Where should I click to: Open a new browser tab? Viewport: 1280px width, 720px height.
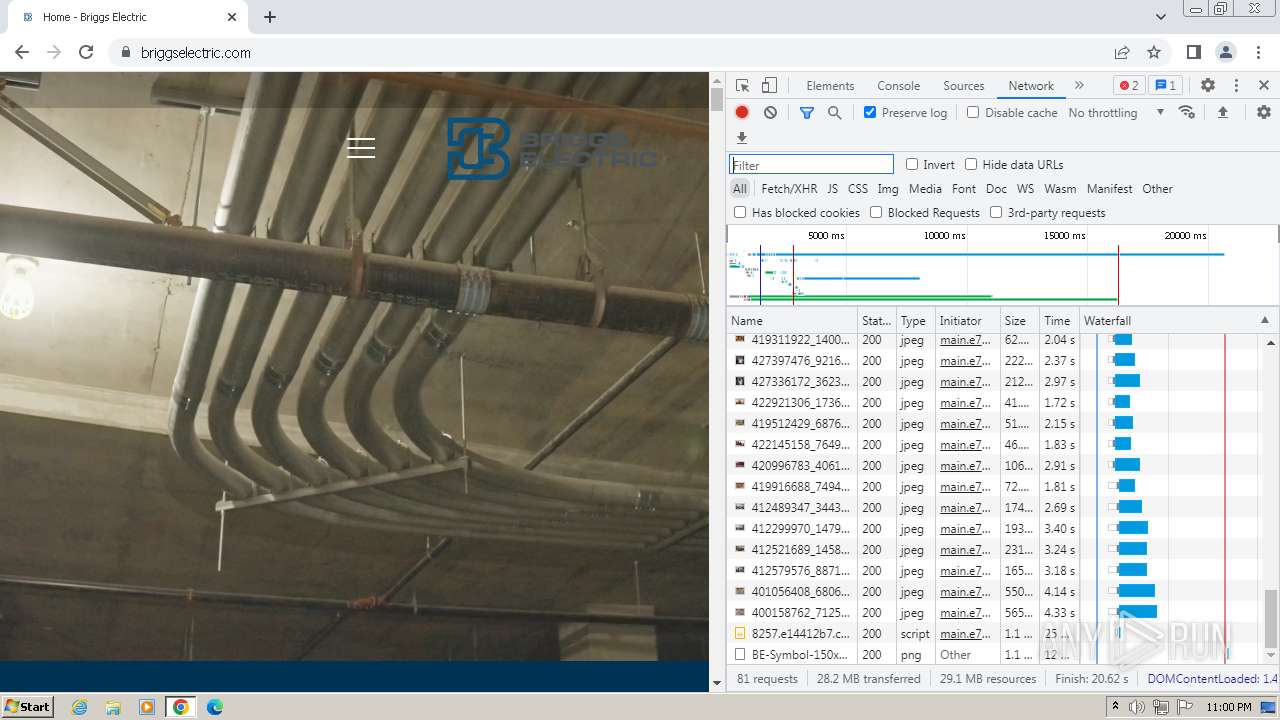tap(270, 17)
